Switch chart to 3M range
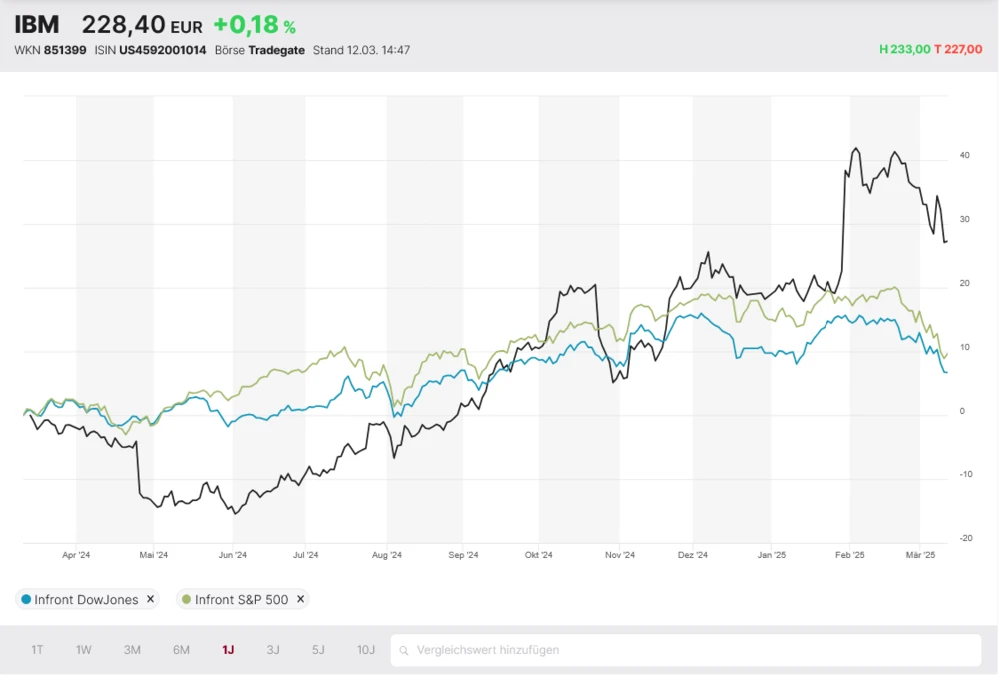Viewport: 1000px width, 677px height. (x=132, y=650)
